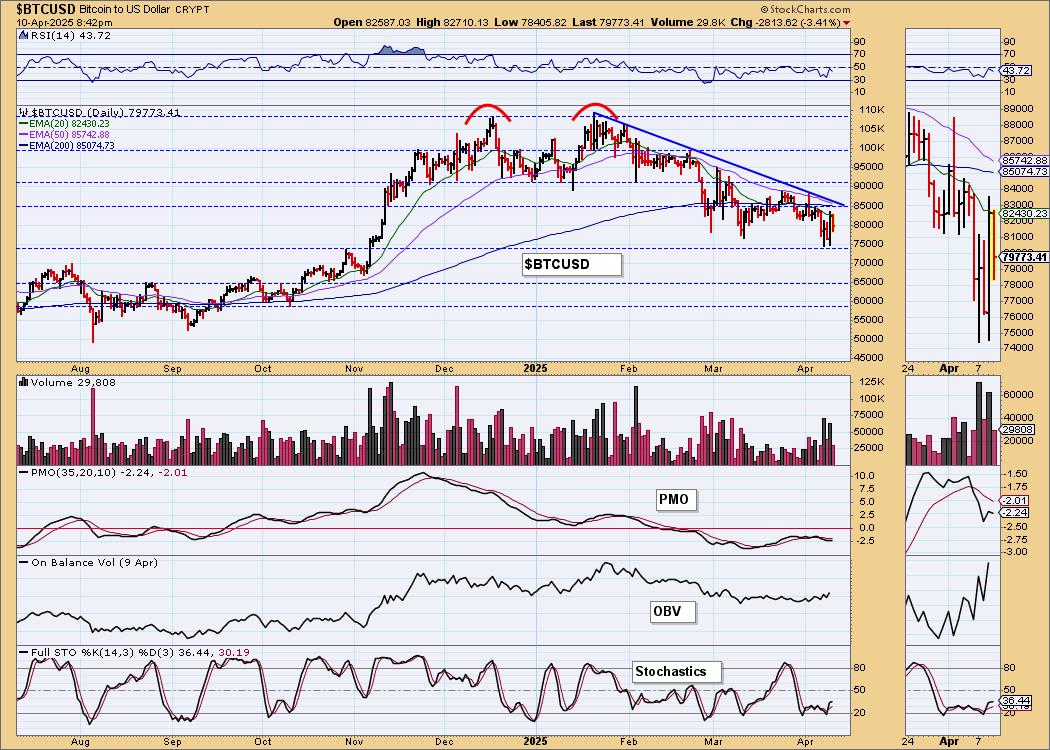Screen dimensions: 1050x750
Task: Click the $BTCUSD (Daily) 79773.41 legend
Action: 105,112
